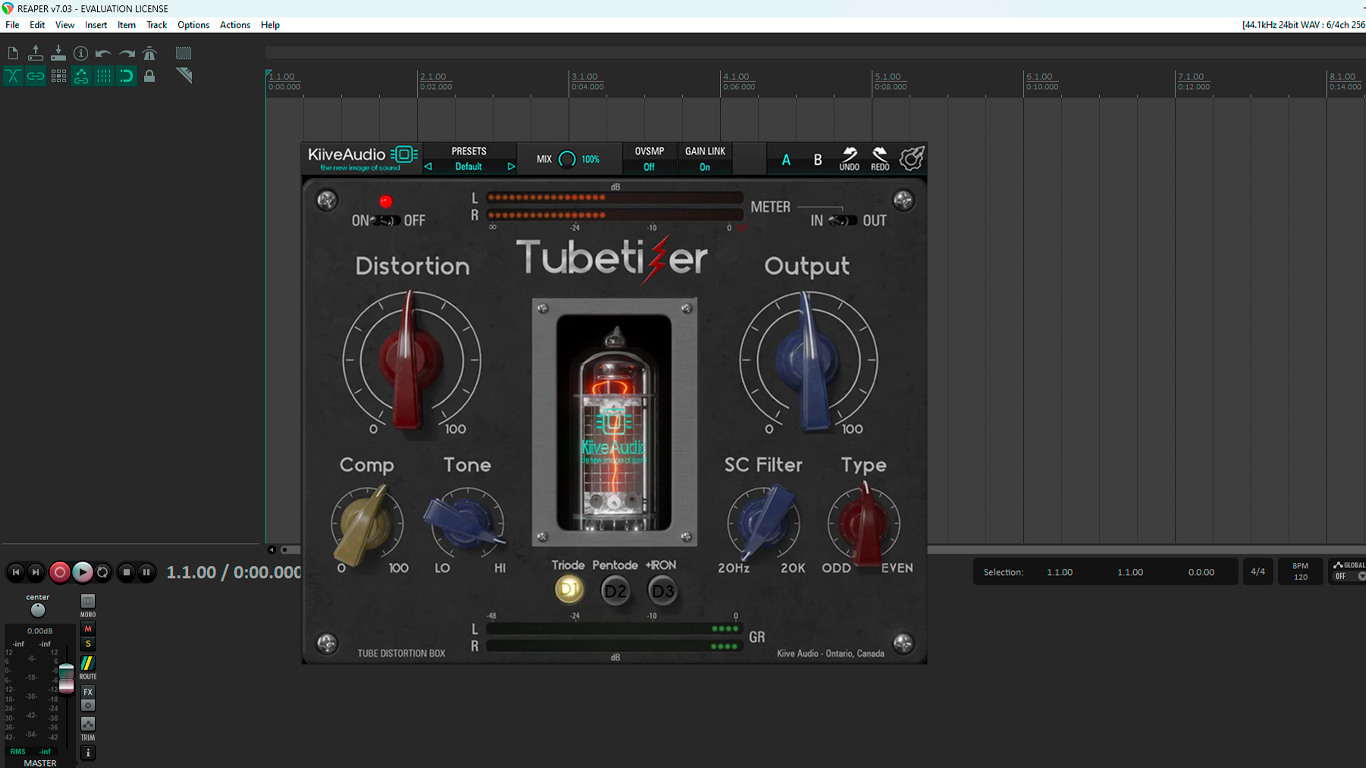Image resolution: width=1366 pixels, height=768 pixels.
Task: Toggle ripple editing grid icon
Action: point(58,76)
